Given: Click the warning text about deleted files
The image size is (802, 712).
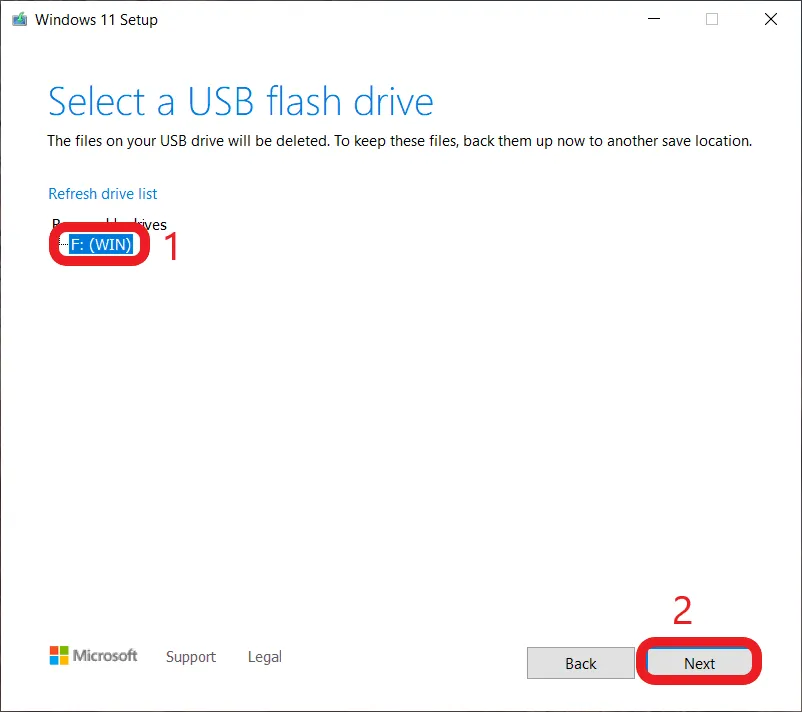Looking at the screenshot, I should 399,141.
